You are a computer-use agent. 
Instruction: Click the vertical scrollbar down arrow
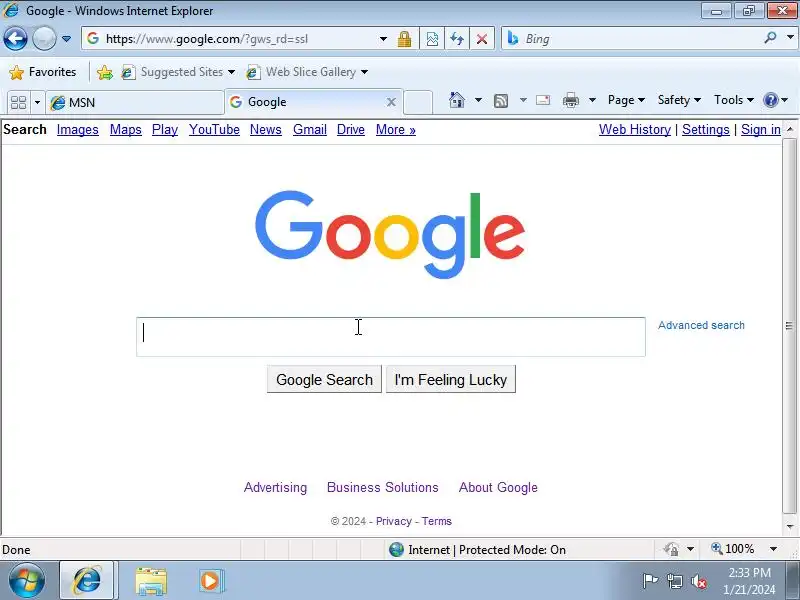789,527
